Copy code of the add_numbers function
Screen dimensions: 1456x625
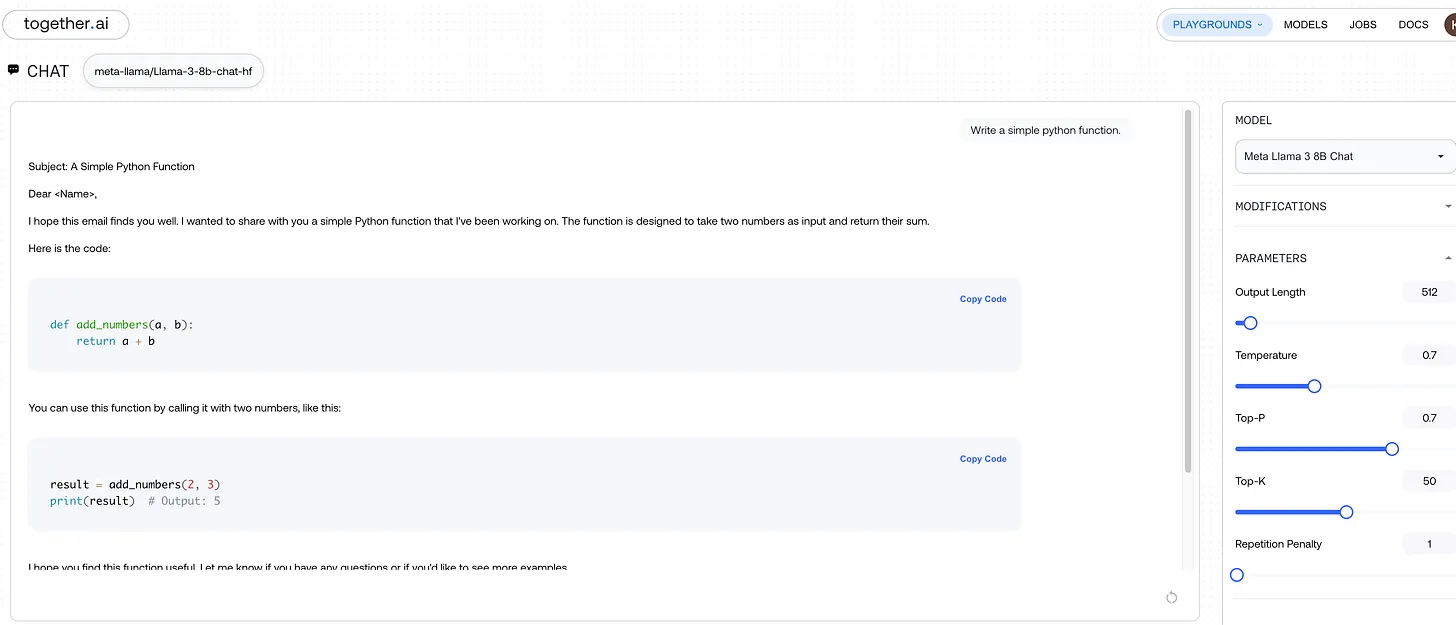tap(982, 299)
